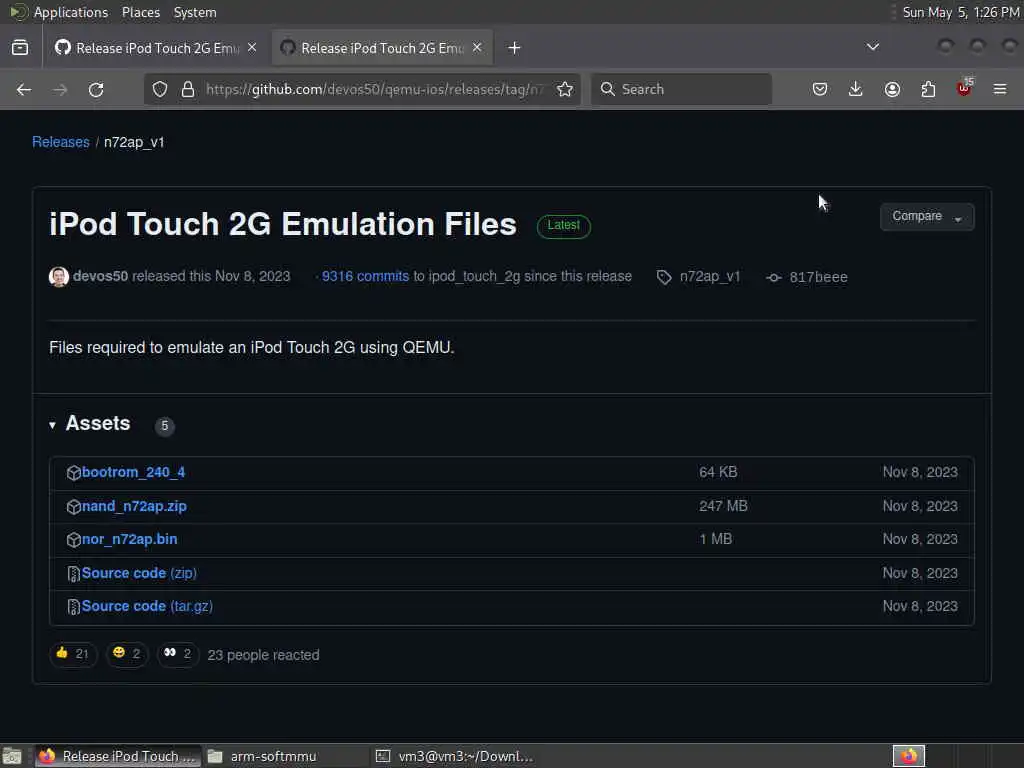Open the Firefox hamburger menu

coord(1000,89)
